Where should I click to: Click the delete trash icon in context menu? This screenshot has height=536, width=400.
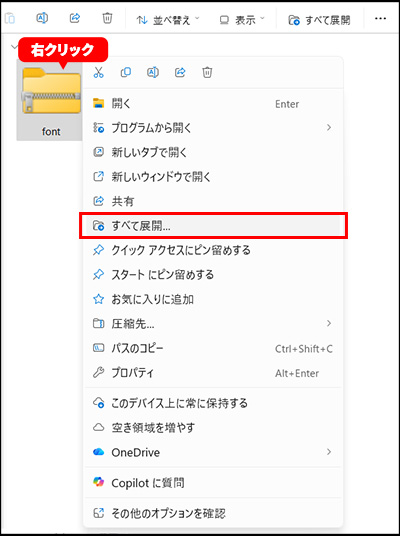point(207,72)
